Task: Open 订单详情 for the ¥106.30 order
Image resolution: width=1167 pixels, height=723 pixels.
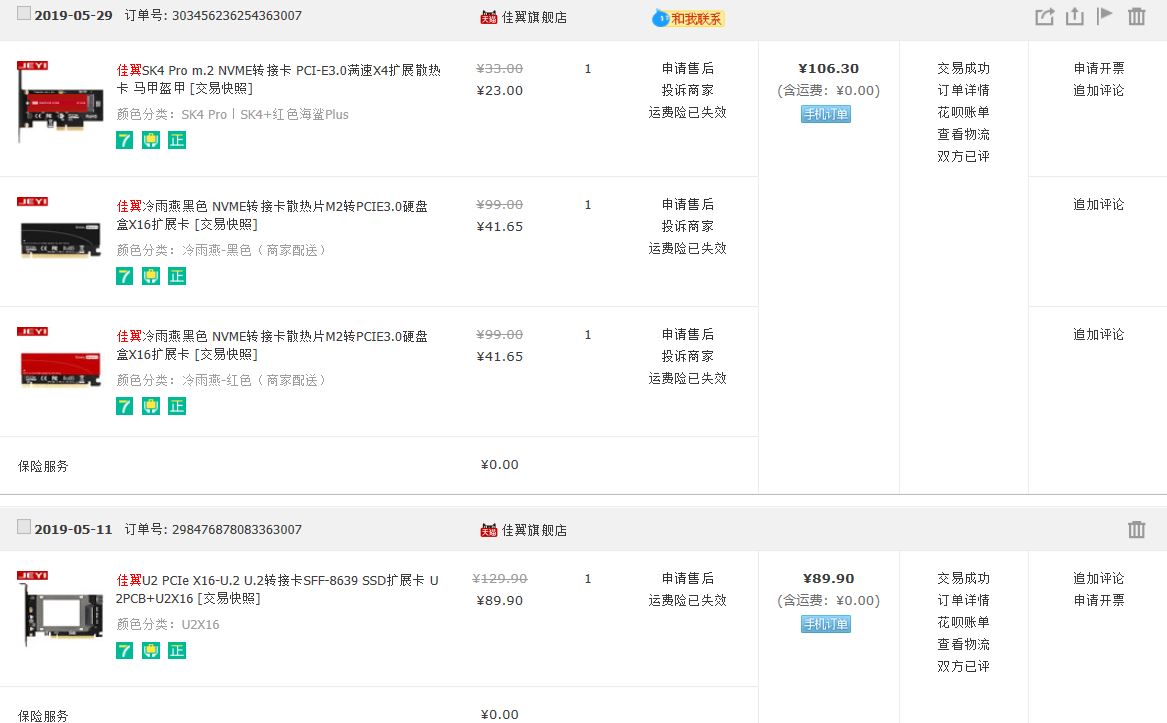Action: point(963,90)
